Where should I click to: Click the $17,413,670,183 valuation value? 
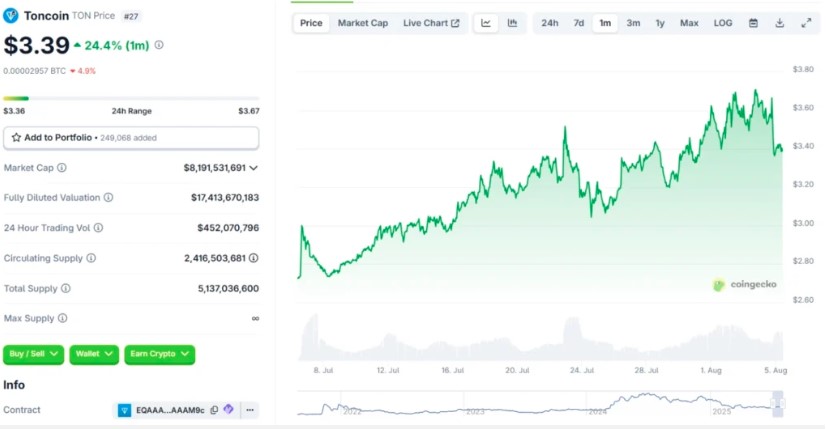(x=225, y=198)
